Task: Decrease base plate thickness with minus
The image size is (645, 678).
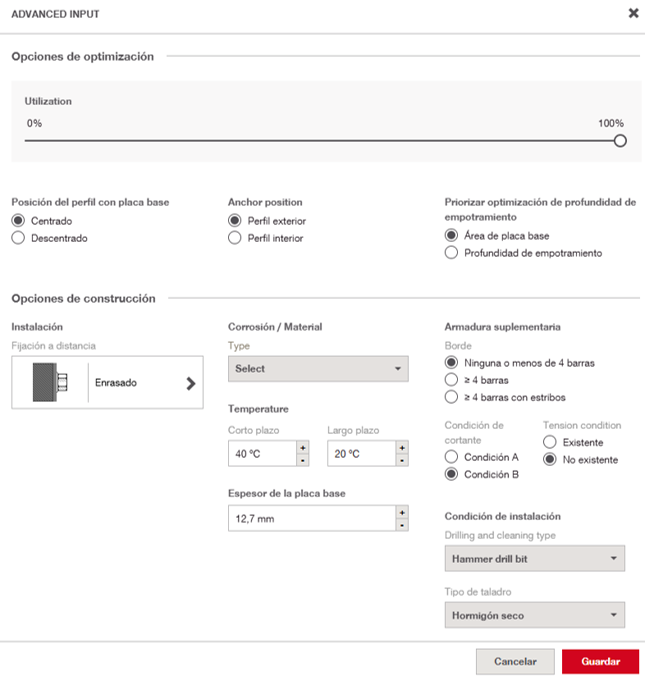Action: (x=402, y=525)
